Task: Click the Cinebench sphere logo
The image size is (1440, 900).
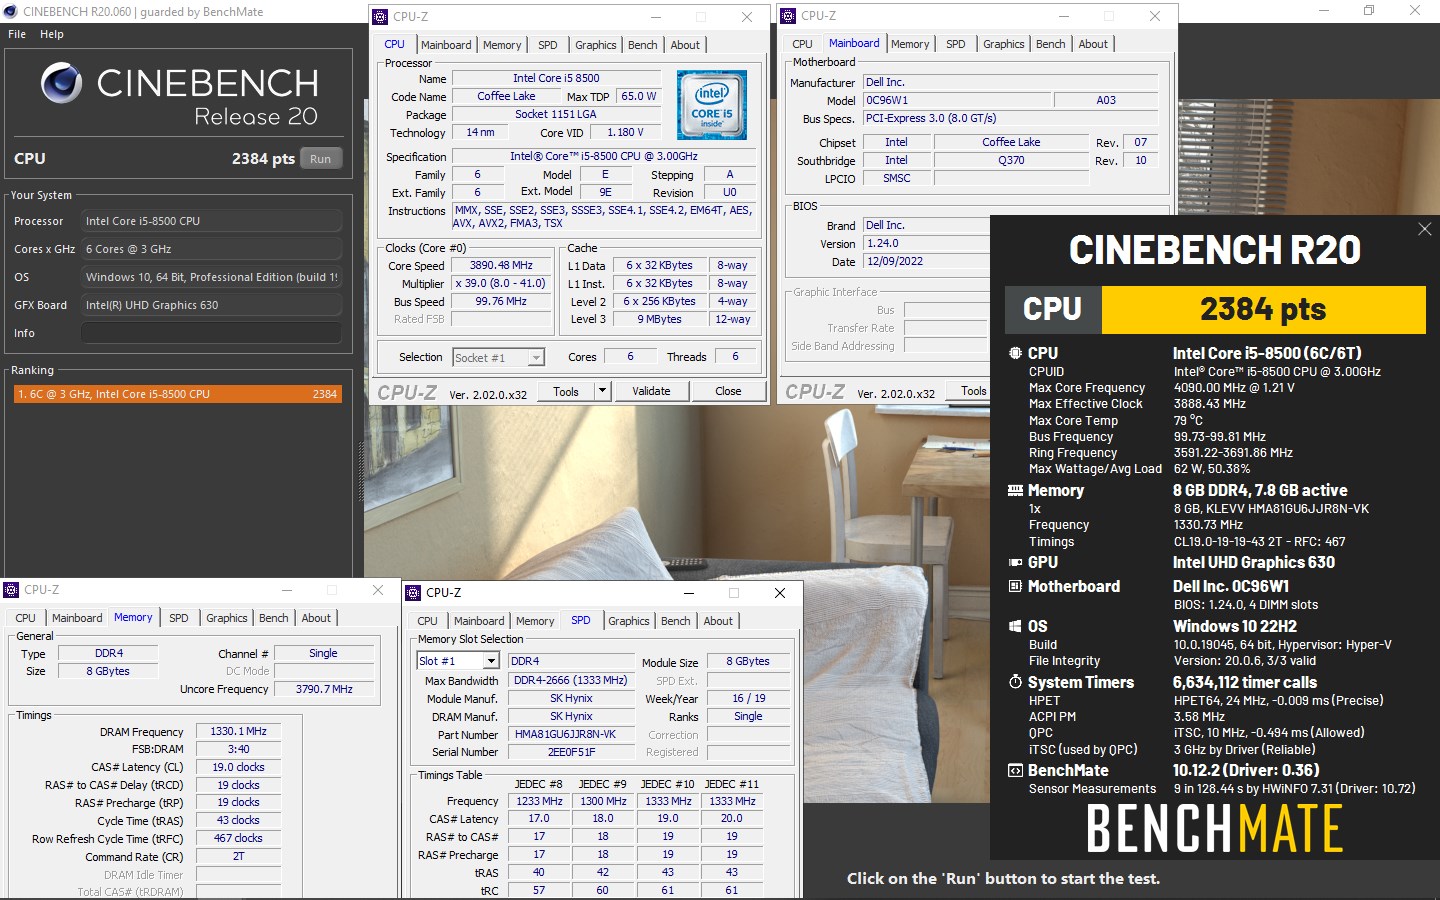Action: point(62,83)
